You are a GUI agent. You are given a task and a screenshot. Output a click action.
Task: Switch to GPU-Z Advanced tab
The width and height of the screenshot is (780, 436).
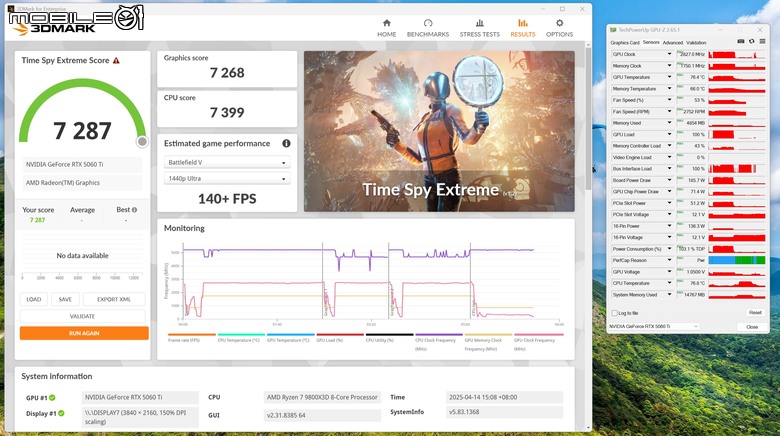coord(673,43)
